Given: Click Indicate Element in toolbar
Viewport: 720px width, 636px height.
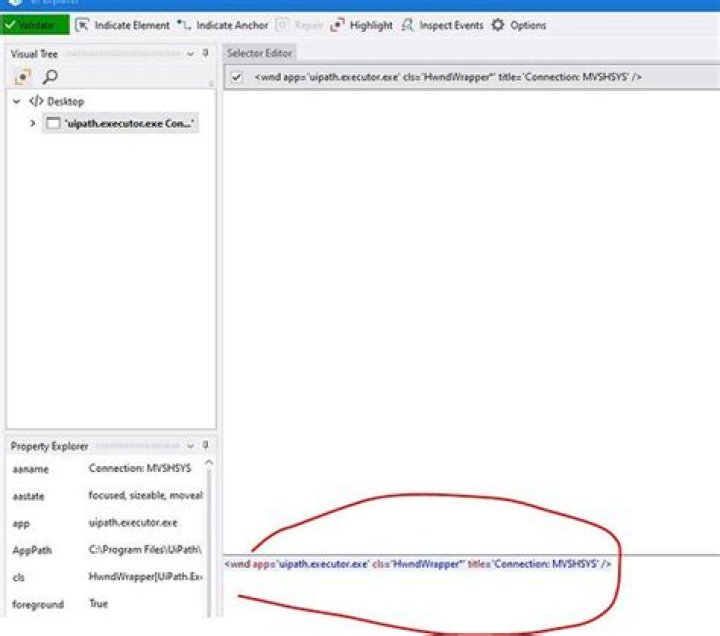Looking at the screenshot, I should 123,25.
